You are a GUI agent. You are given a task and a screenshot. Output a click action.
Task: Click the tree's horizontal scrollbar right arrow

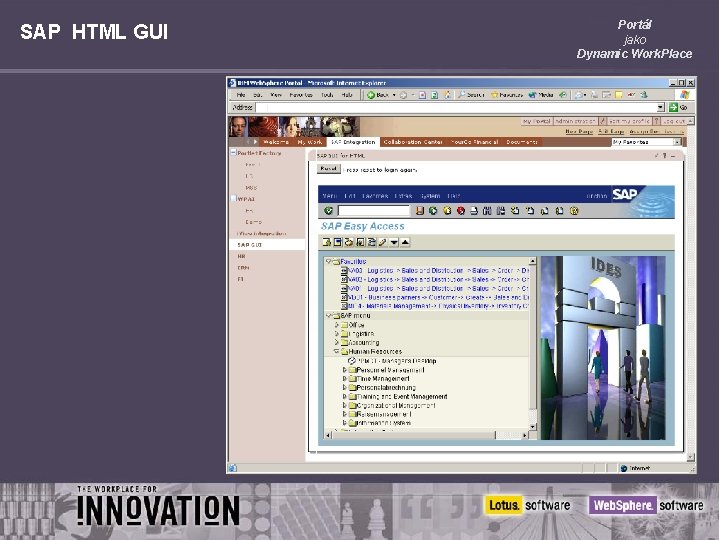pos(525,435)
